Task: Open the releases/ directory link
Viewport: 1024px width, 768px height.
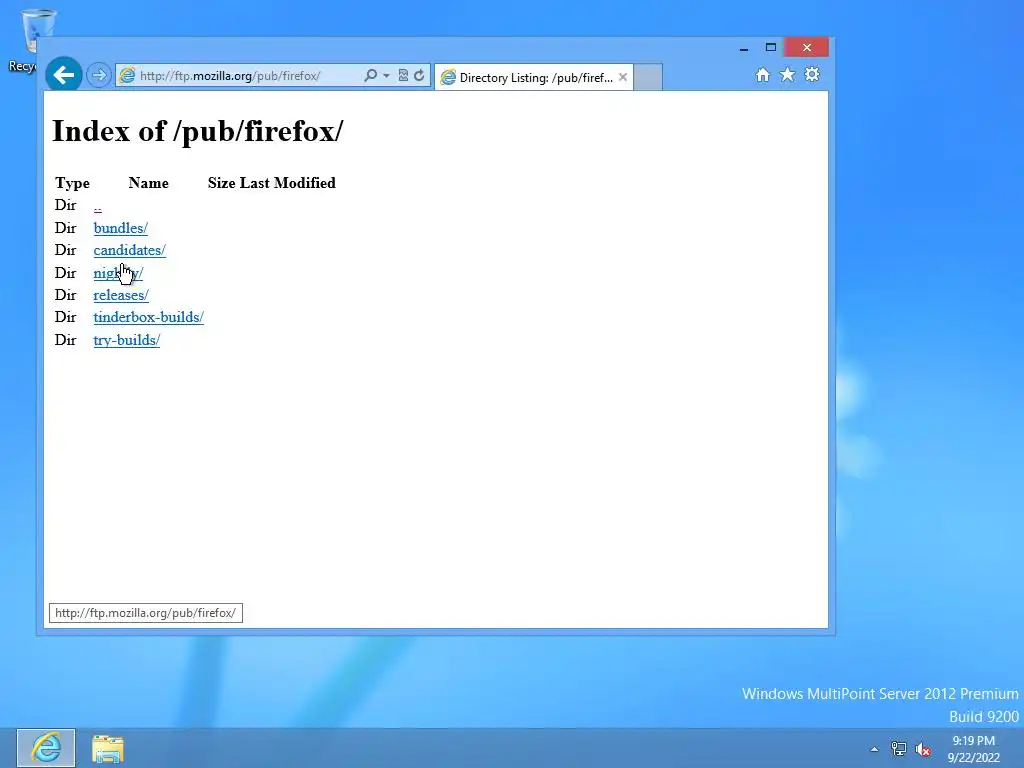Action: tap(121, 295)
